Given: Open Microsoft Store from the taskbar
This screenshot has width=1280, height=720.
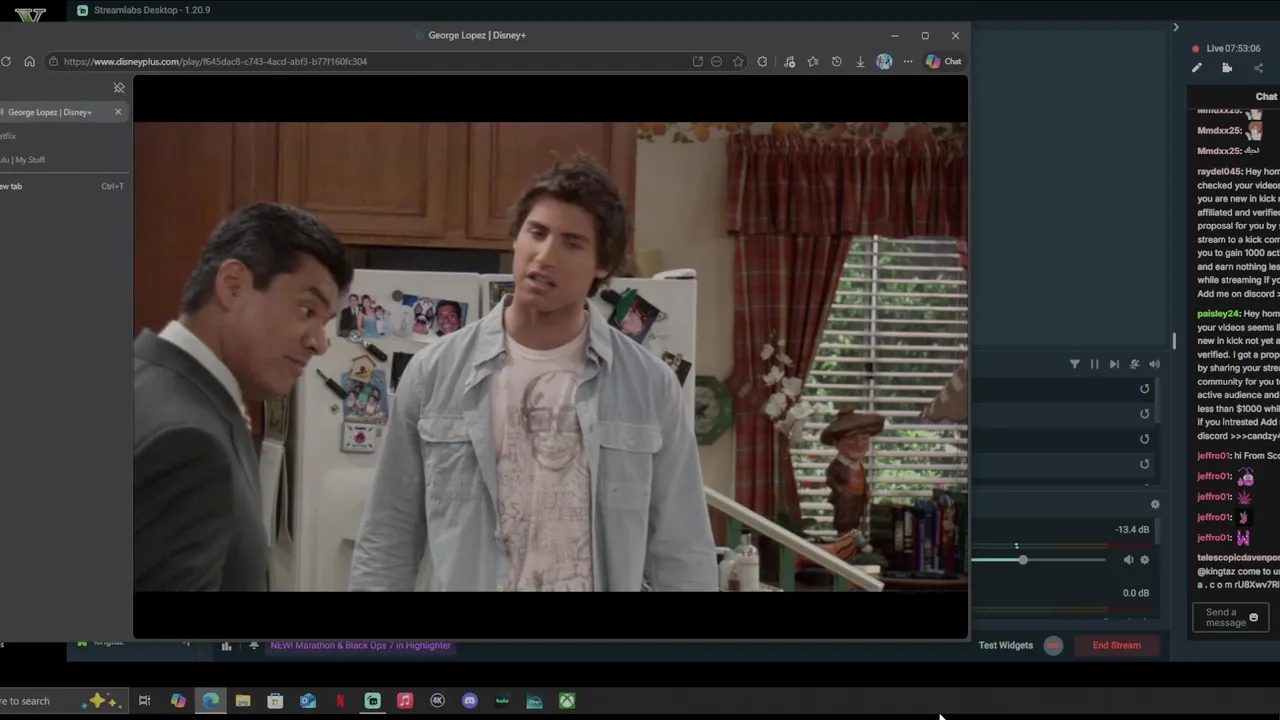Looking at the screenshot, I should (275, 701).
